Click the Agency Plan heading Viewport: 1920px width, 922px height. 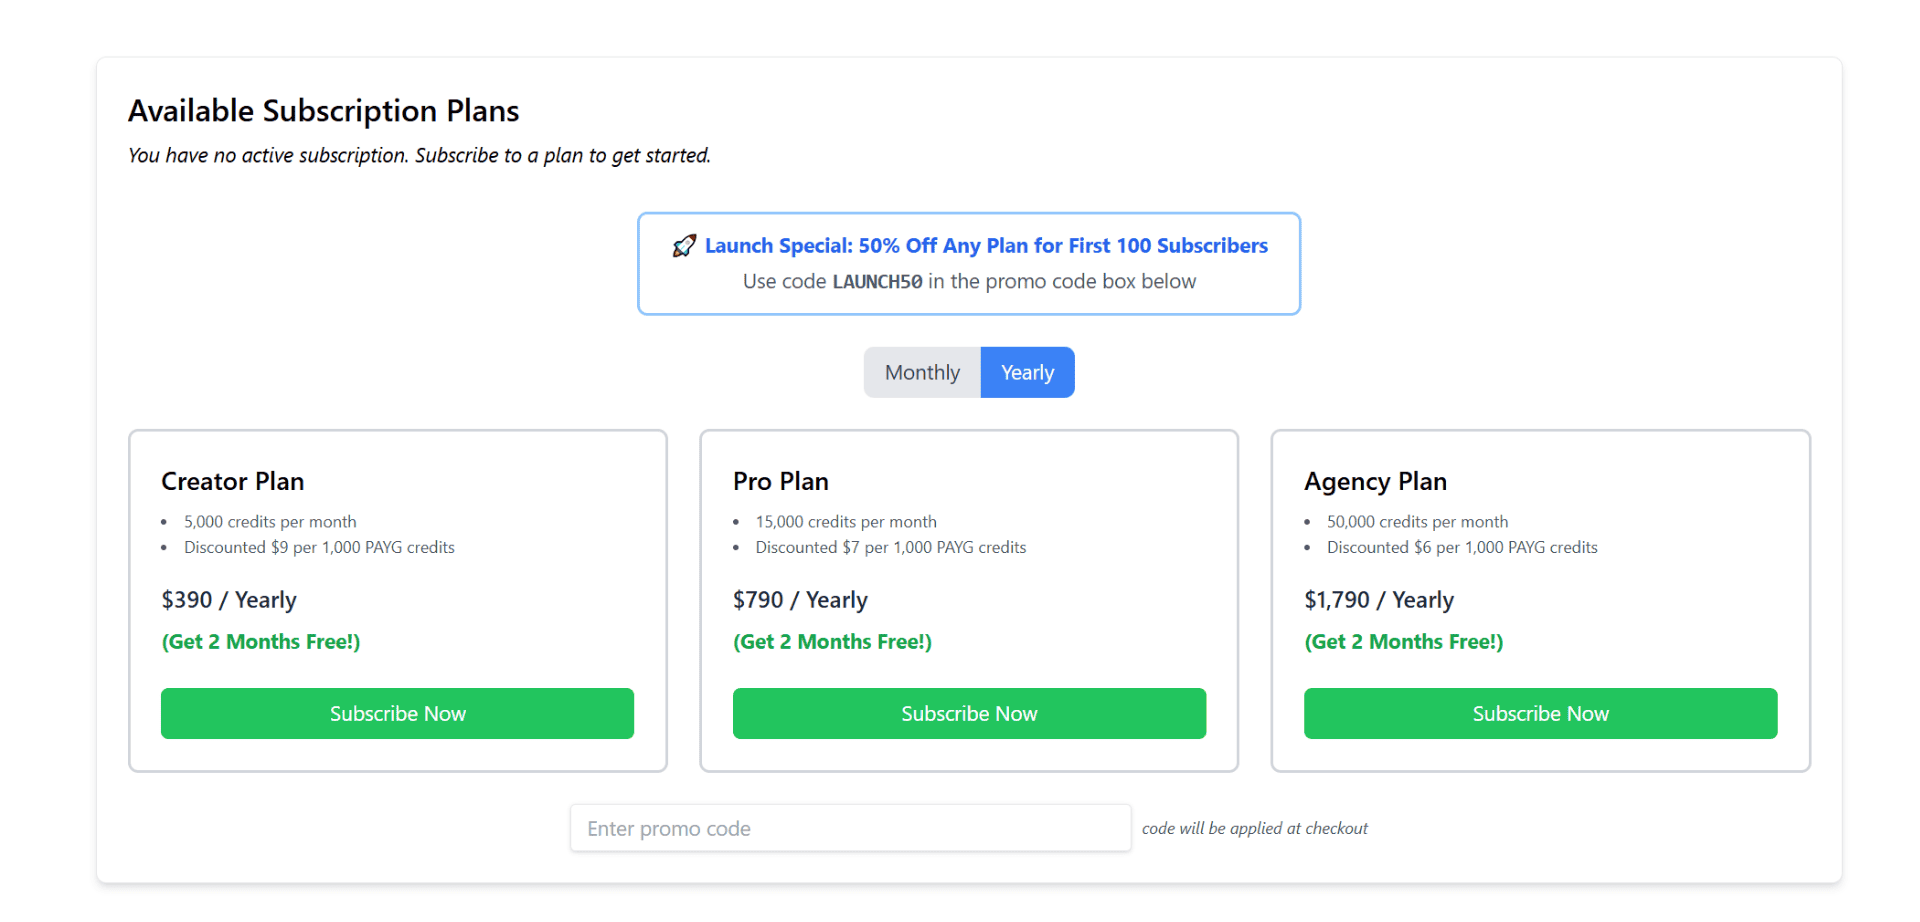tap(1375, 482)
